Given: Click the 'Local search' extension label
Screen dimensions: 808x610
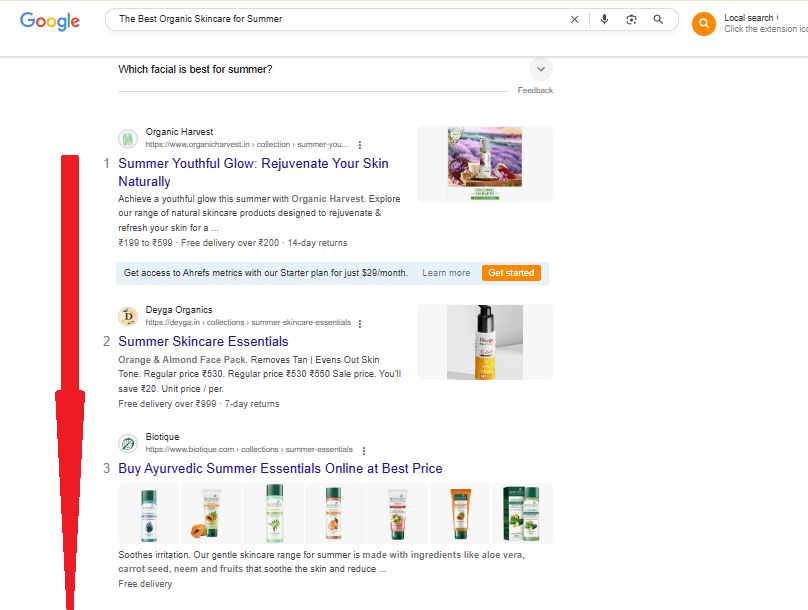Looking at the screenshot, I should click(748, 18).
